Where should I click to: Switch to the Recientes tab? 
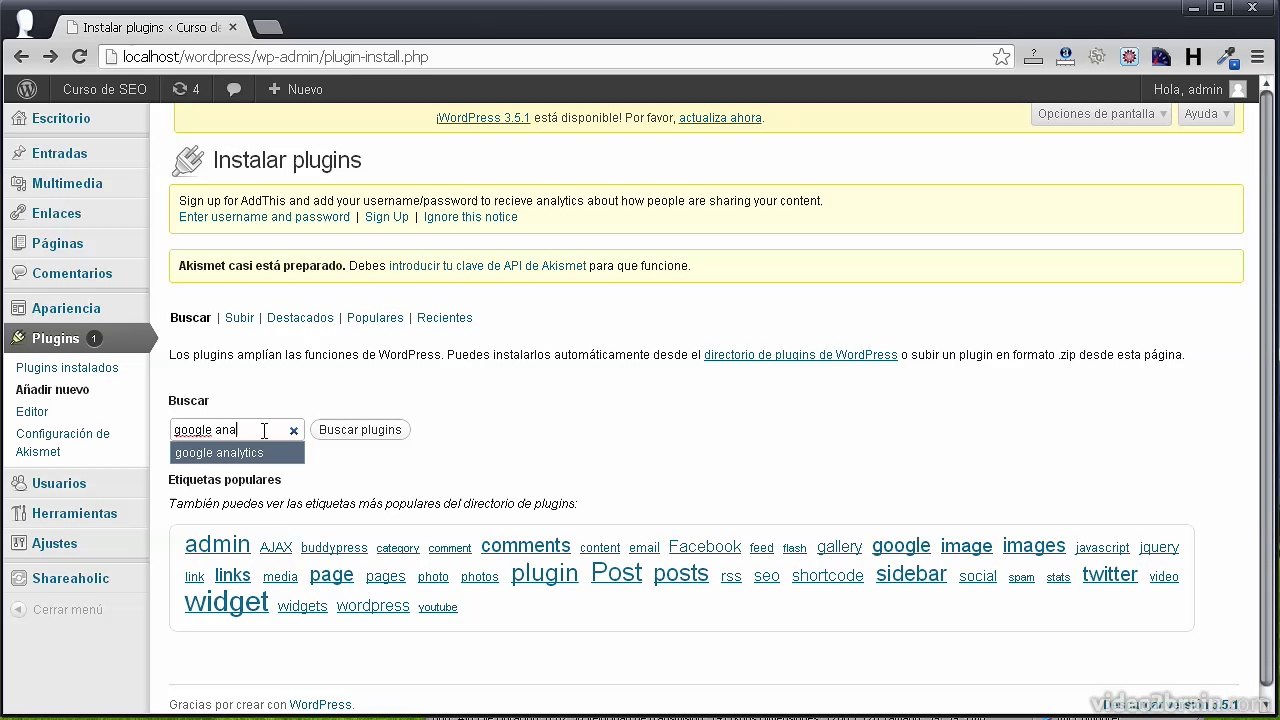coord(444,318)
